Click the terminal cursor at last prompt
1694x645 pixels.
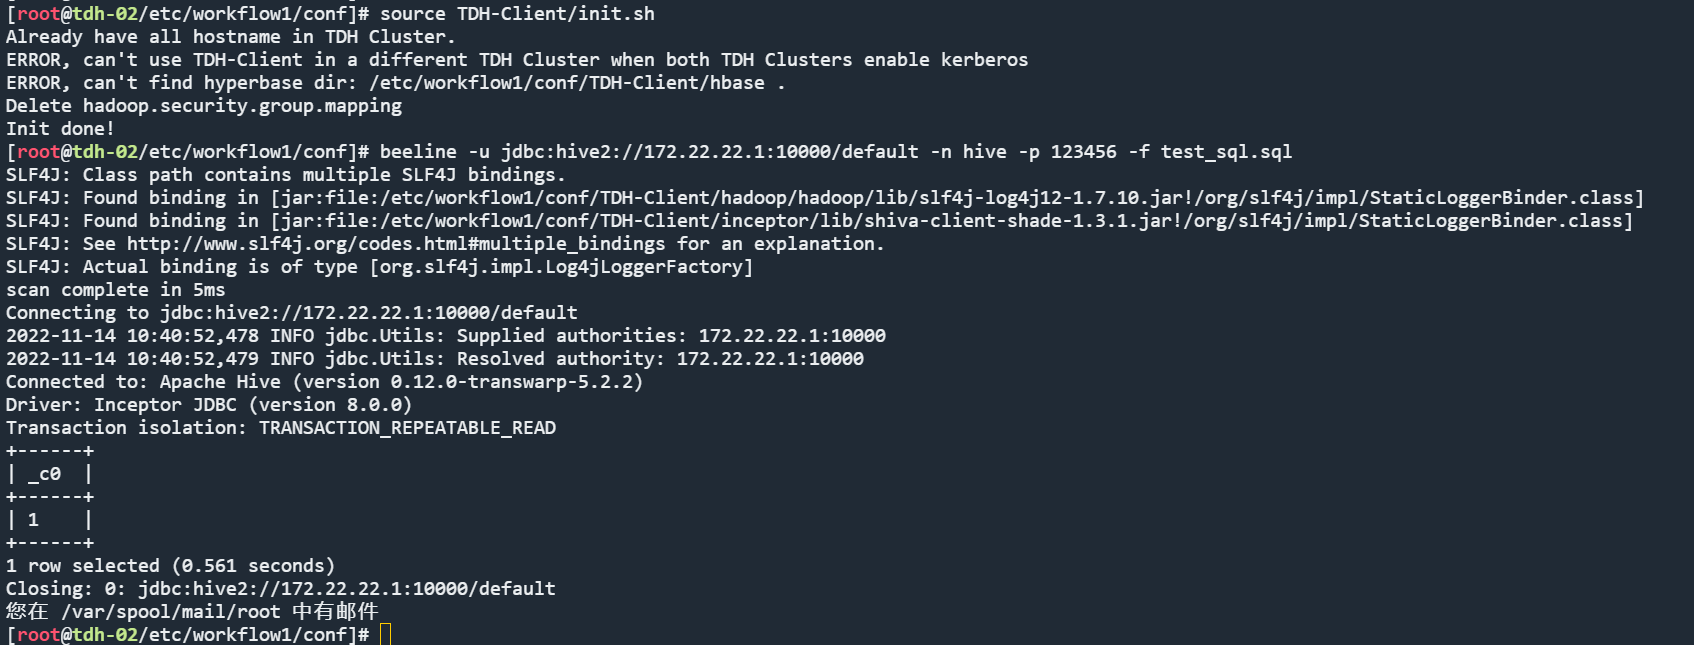pyautogui.click(x=385, y=635)
